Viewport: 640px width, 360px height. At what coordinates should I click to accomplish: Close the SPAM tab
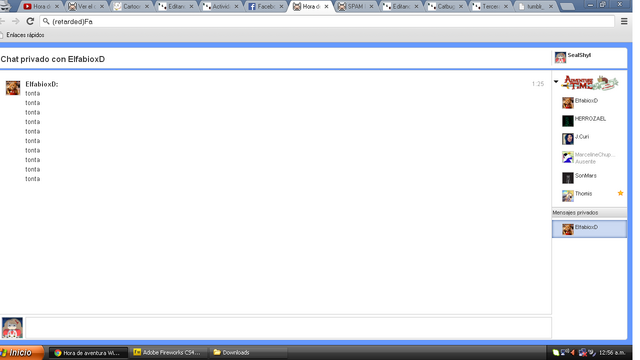[371, 7]
